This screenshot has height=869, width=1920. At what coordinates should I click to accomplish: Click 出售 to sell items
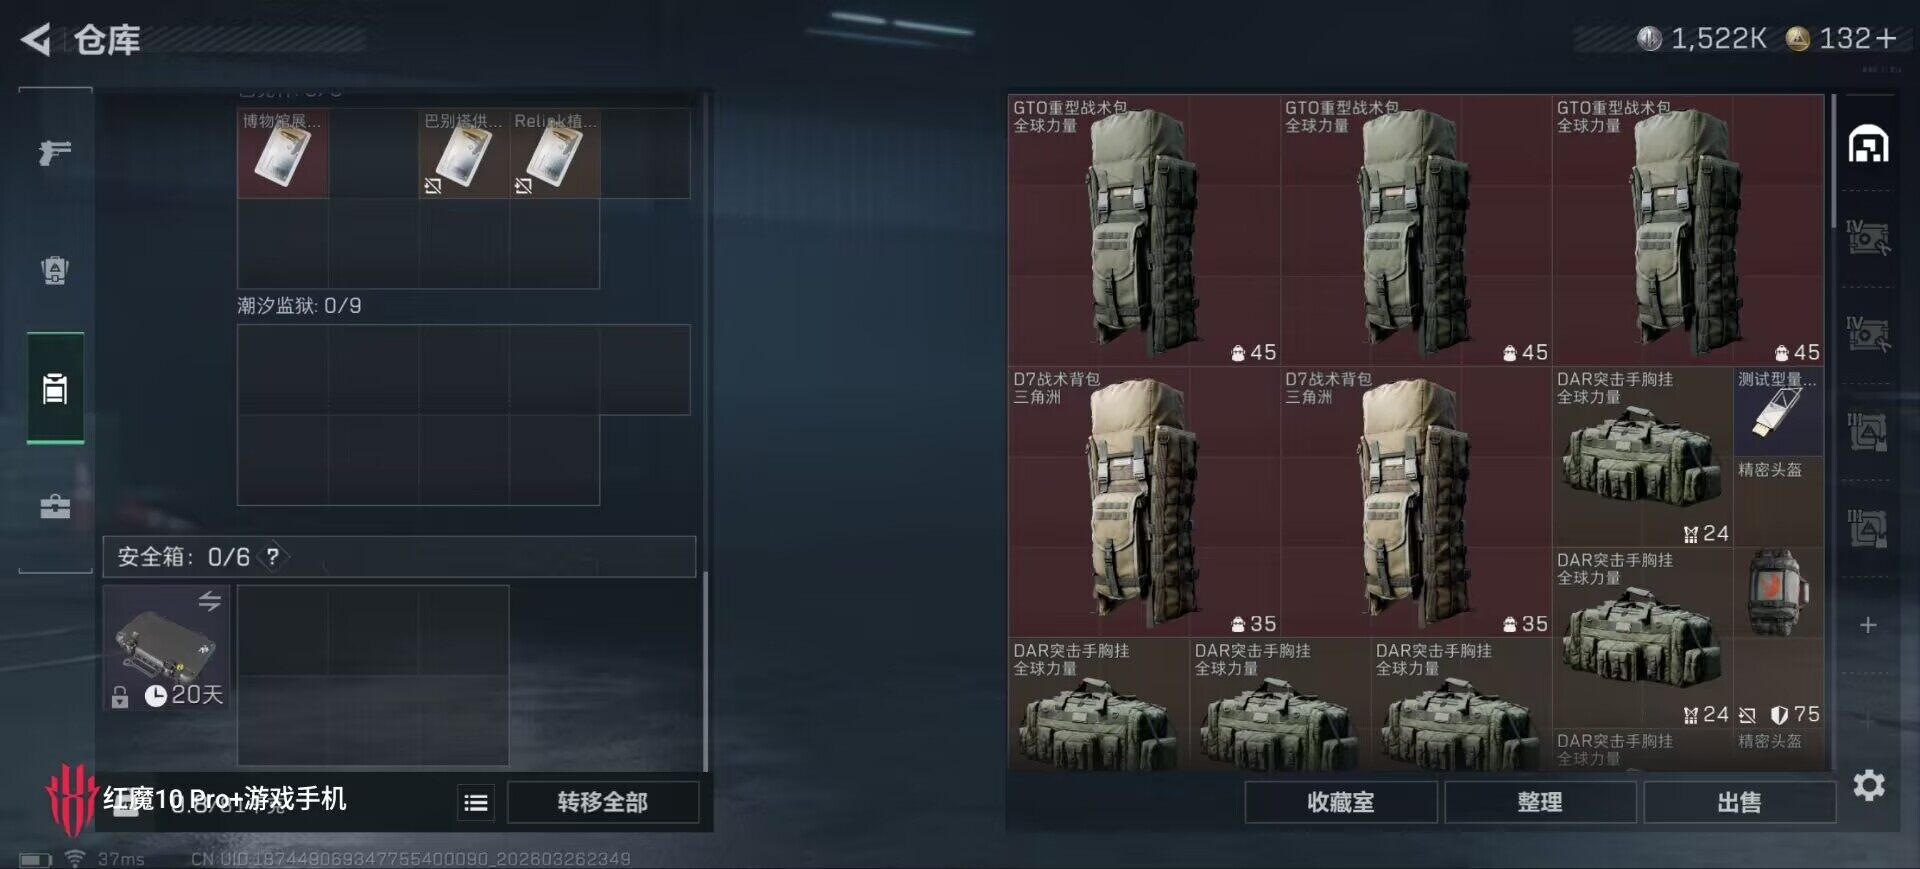tap(1739, 802)
